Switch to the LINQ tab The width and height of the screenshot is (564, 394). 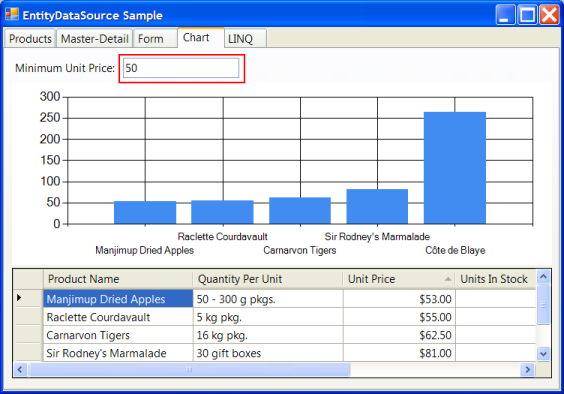coord(246,39)
